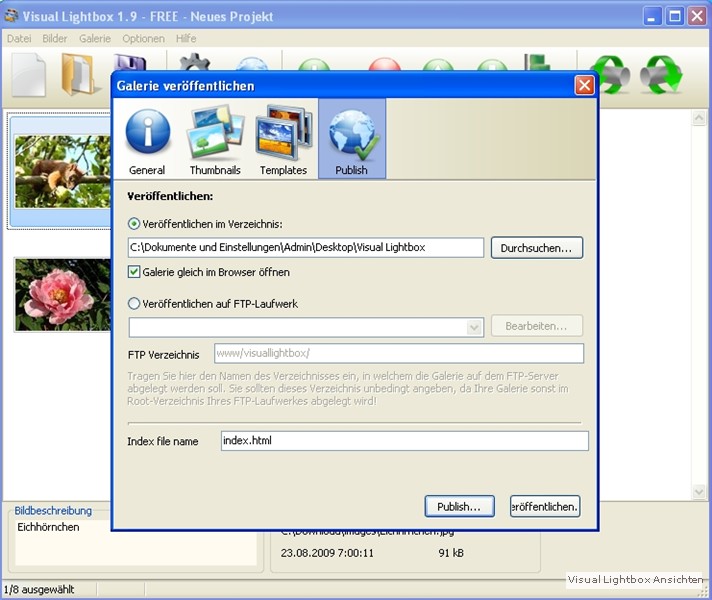Viewport: 712px width, 600px height.
Task: Click the main window vertical scrollbar track
Action: click(x=700, y=300)
